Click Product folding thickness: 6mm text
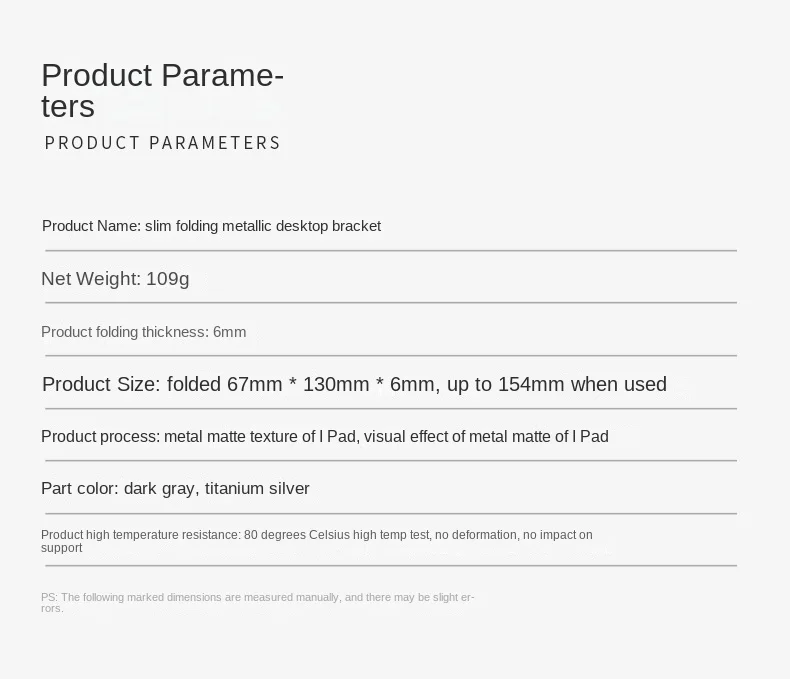The width and height of the screenshot is (790, 679). (143, 332)
